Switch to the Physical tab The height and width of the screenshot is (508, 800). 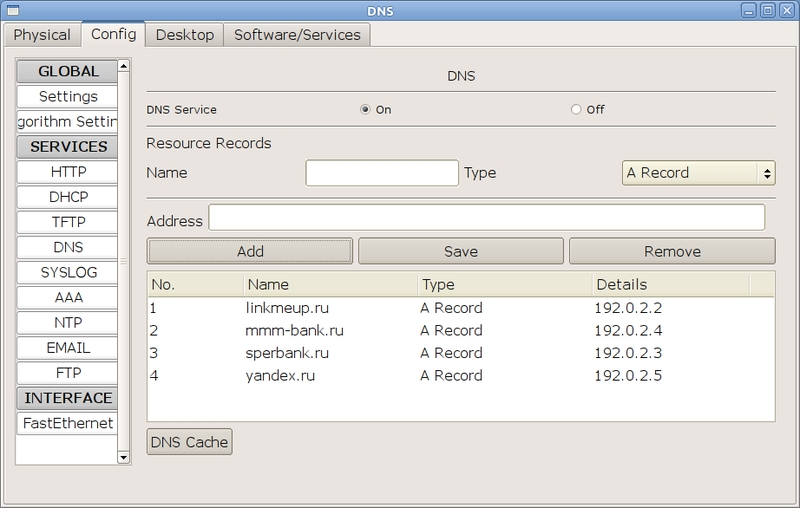coord(42,35)
